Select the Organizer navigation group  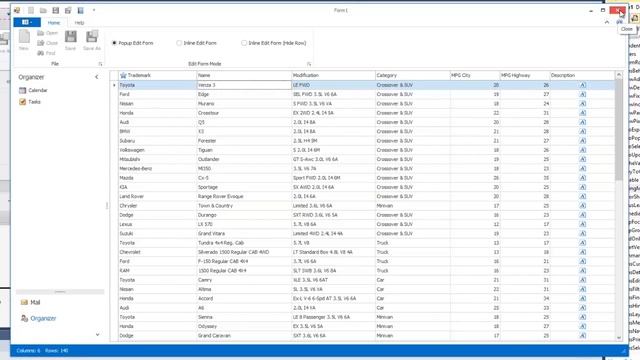39,318
